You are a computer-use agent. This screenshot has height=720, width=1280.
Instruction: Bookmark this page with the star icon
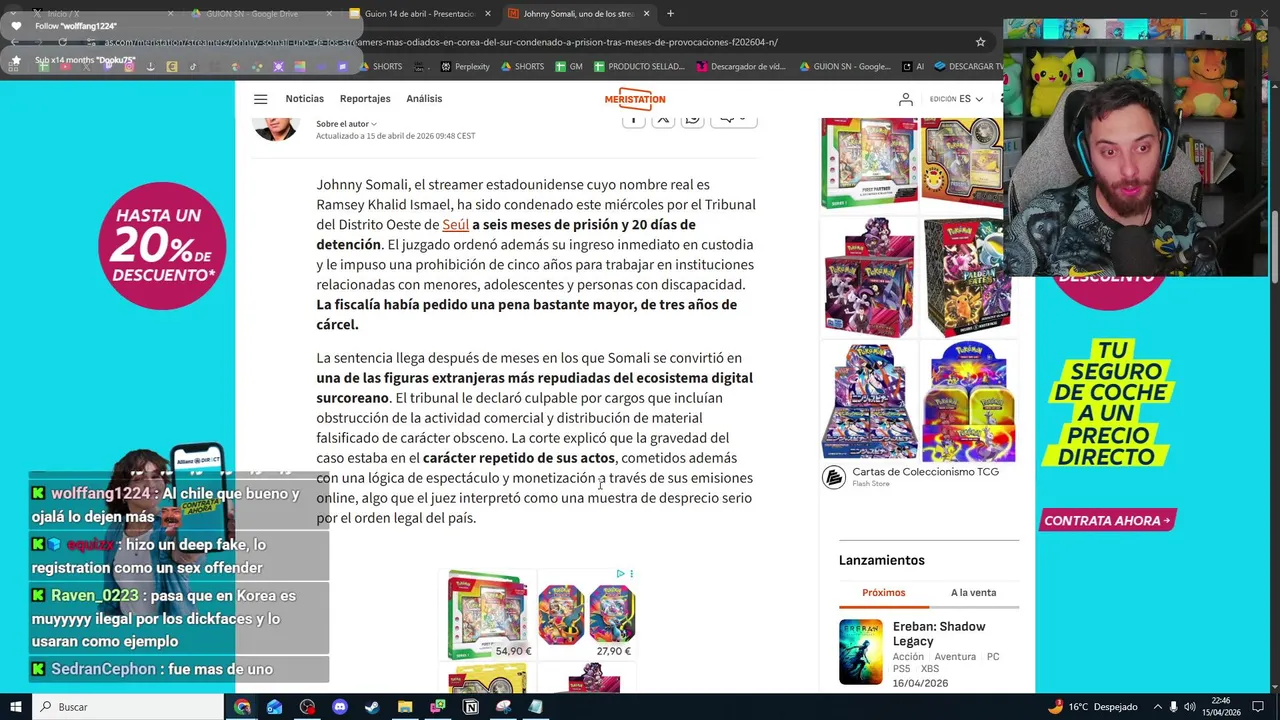pyautogui.click(x=980, y=42)
